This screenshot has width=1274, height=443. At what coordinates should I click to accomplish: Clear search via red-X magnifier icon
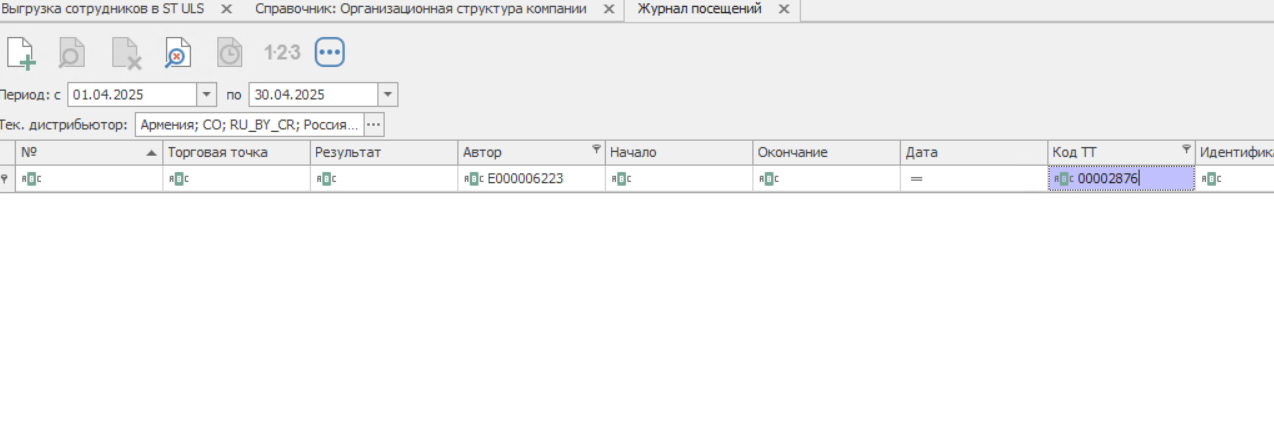pyautogui.click(x=178, y=52)
